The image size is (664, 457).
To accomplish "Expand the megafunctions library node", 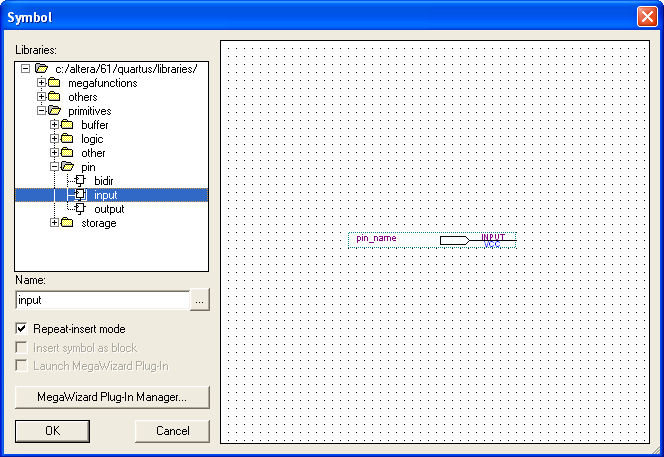I will click(41, 83).
